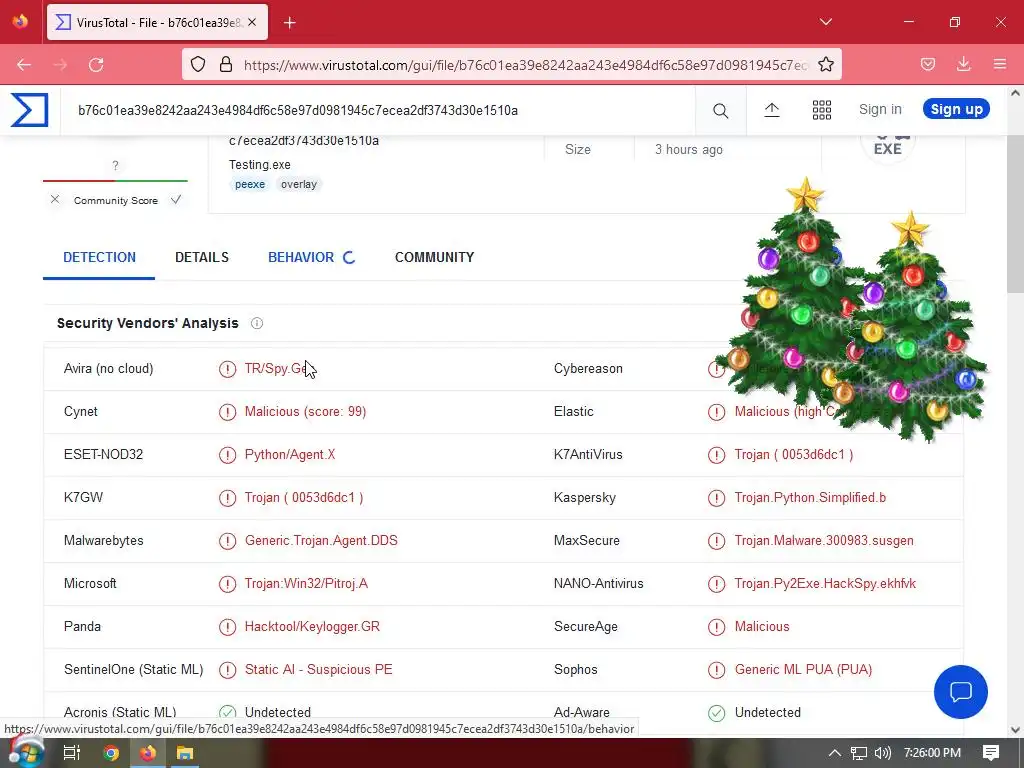Reload the page with refresh icon

(x=96, y=64)
